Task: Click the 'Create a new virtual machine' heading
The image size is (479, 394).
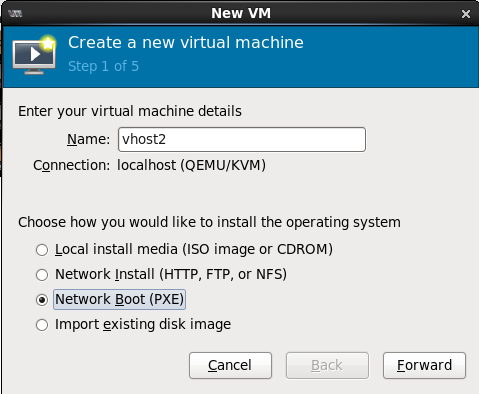Action: click(186, 42)
